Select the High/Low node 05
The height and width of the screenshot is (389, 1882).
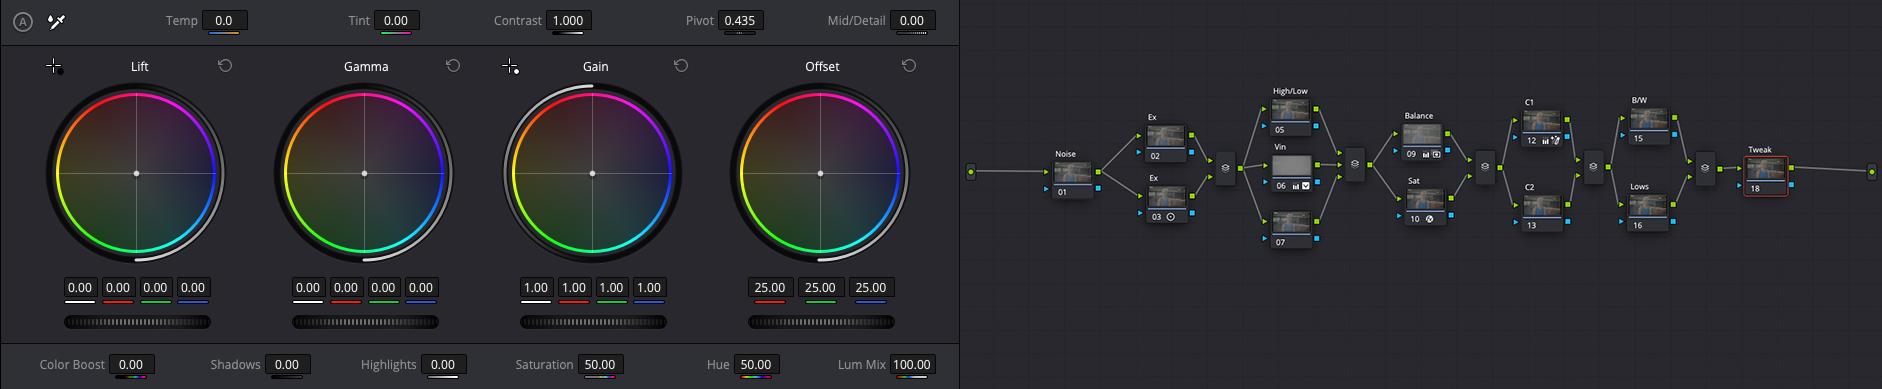pos(1291,116)
